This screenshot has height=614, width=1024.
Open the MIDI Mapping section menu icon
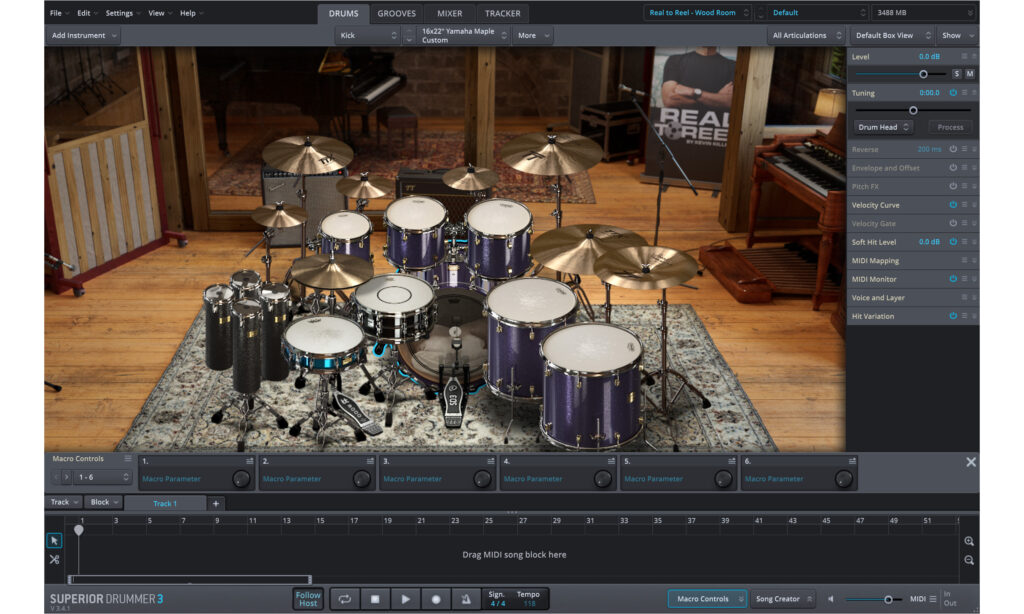pos(964,261)
